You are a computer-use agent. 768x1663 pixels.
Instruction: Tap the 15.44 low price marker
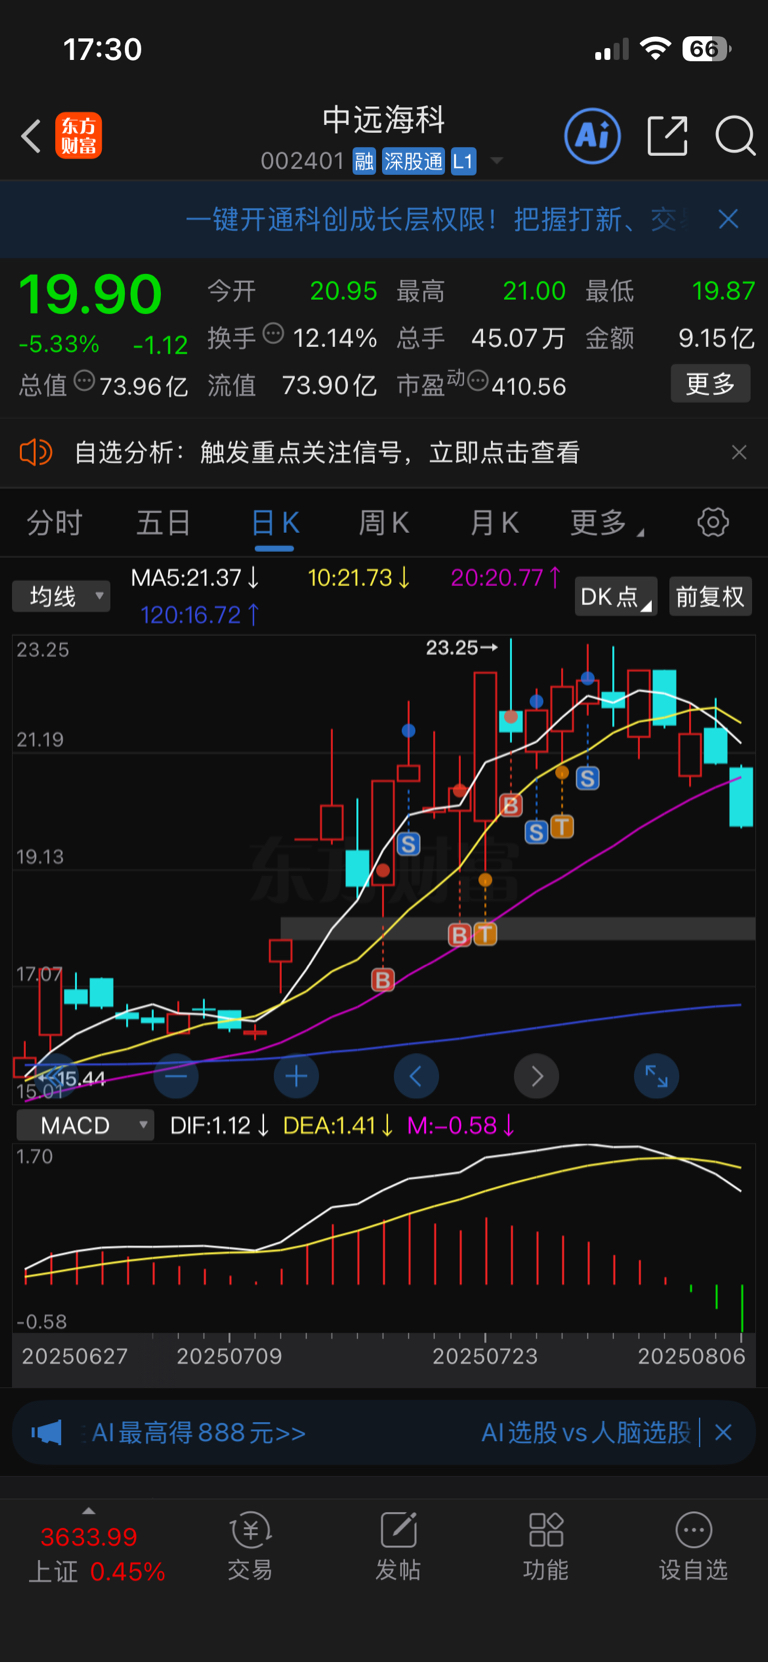click(70, 1078)
